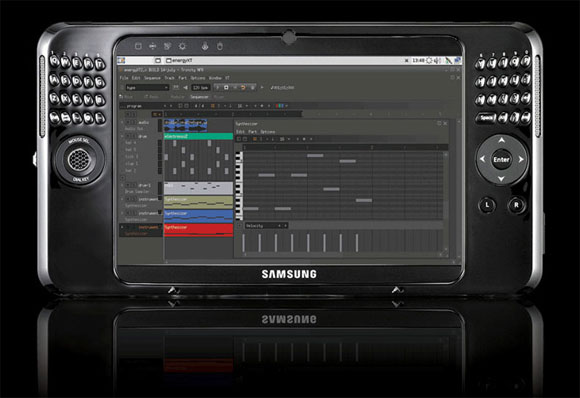Viewport: 580px width, 398px height.
Task: Click the RGB color swatch in sequencer toolbar
Action: [280, 106]
